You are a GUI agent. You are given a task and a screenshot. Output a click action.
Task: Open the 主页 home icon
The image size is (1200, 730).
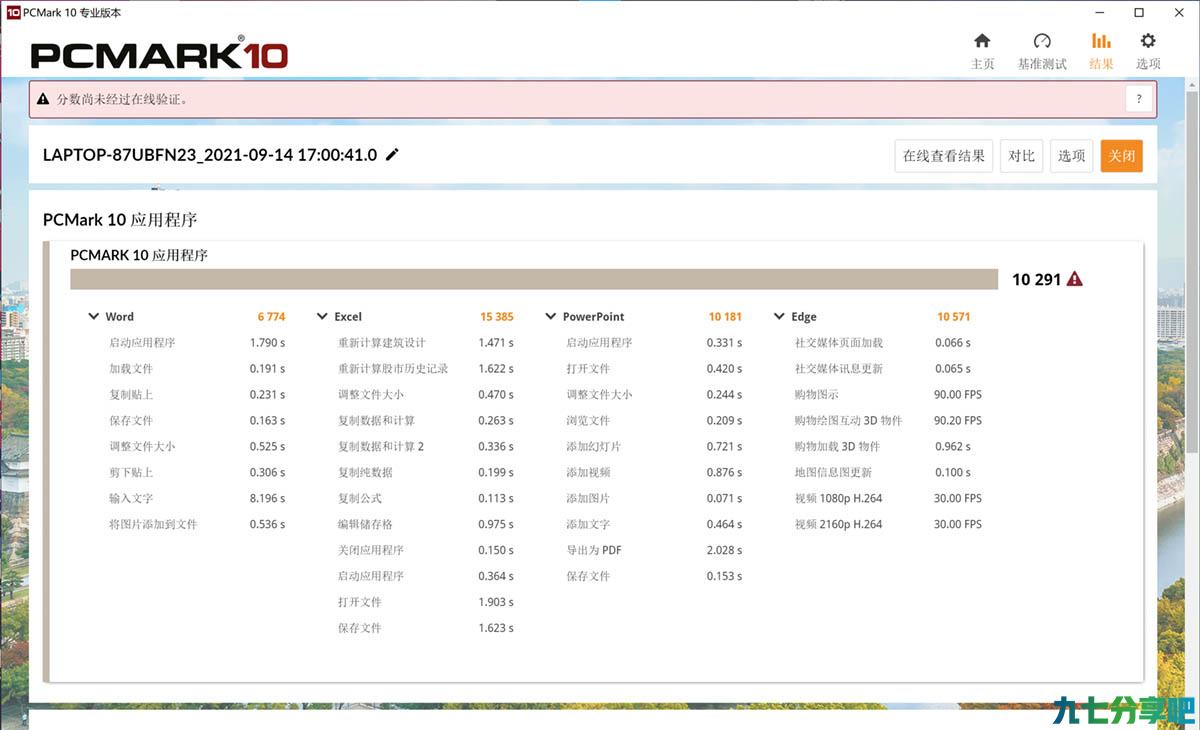(x=982, y=41)
